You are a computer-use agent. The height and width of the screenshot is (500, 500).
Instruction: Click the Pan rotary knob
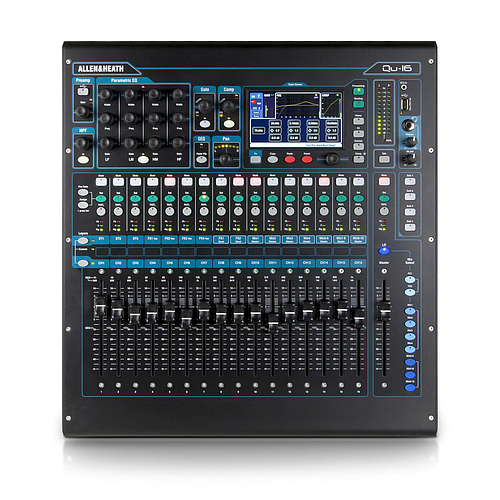coord(226,159)
